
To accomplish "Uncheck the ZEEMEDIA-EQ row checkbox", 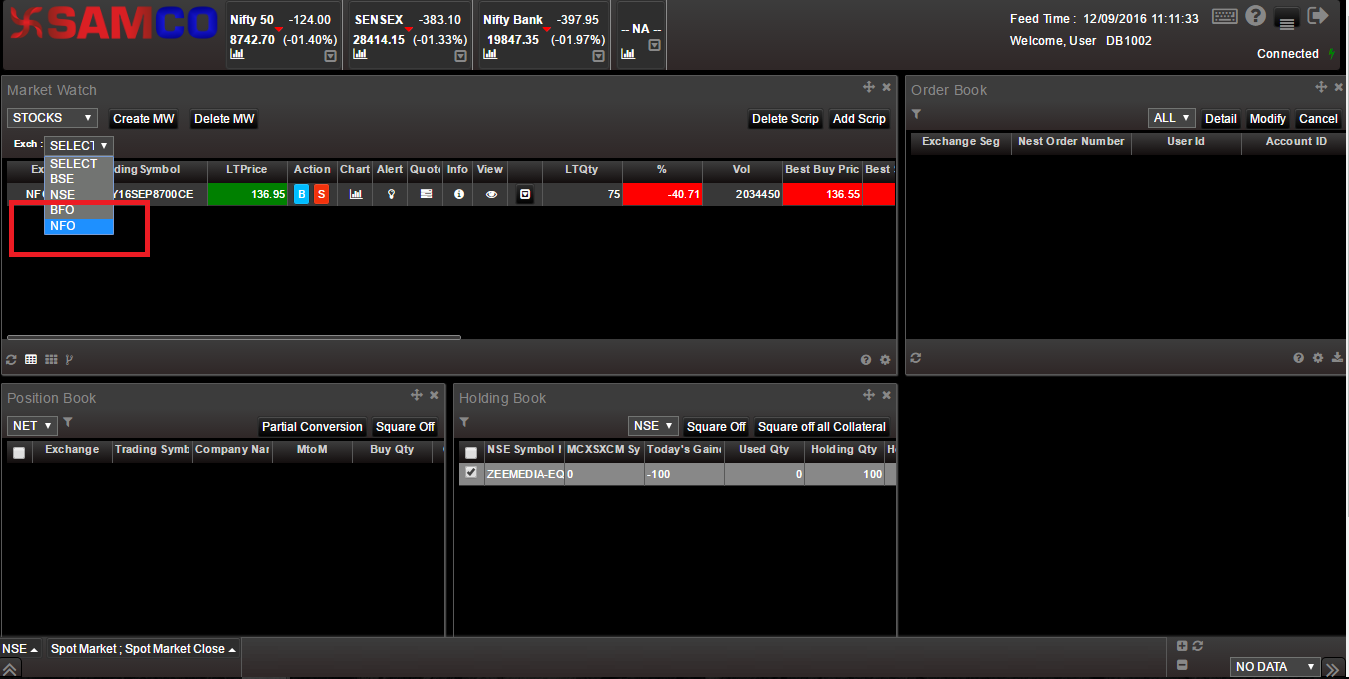I will 471,473.
